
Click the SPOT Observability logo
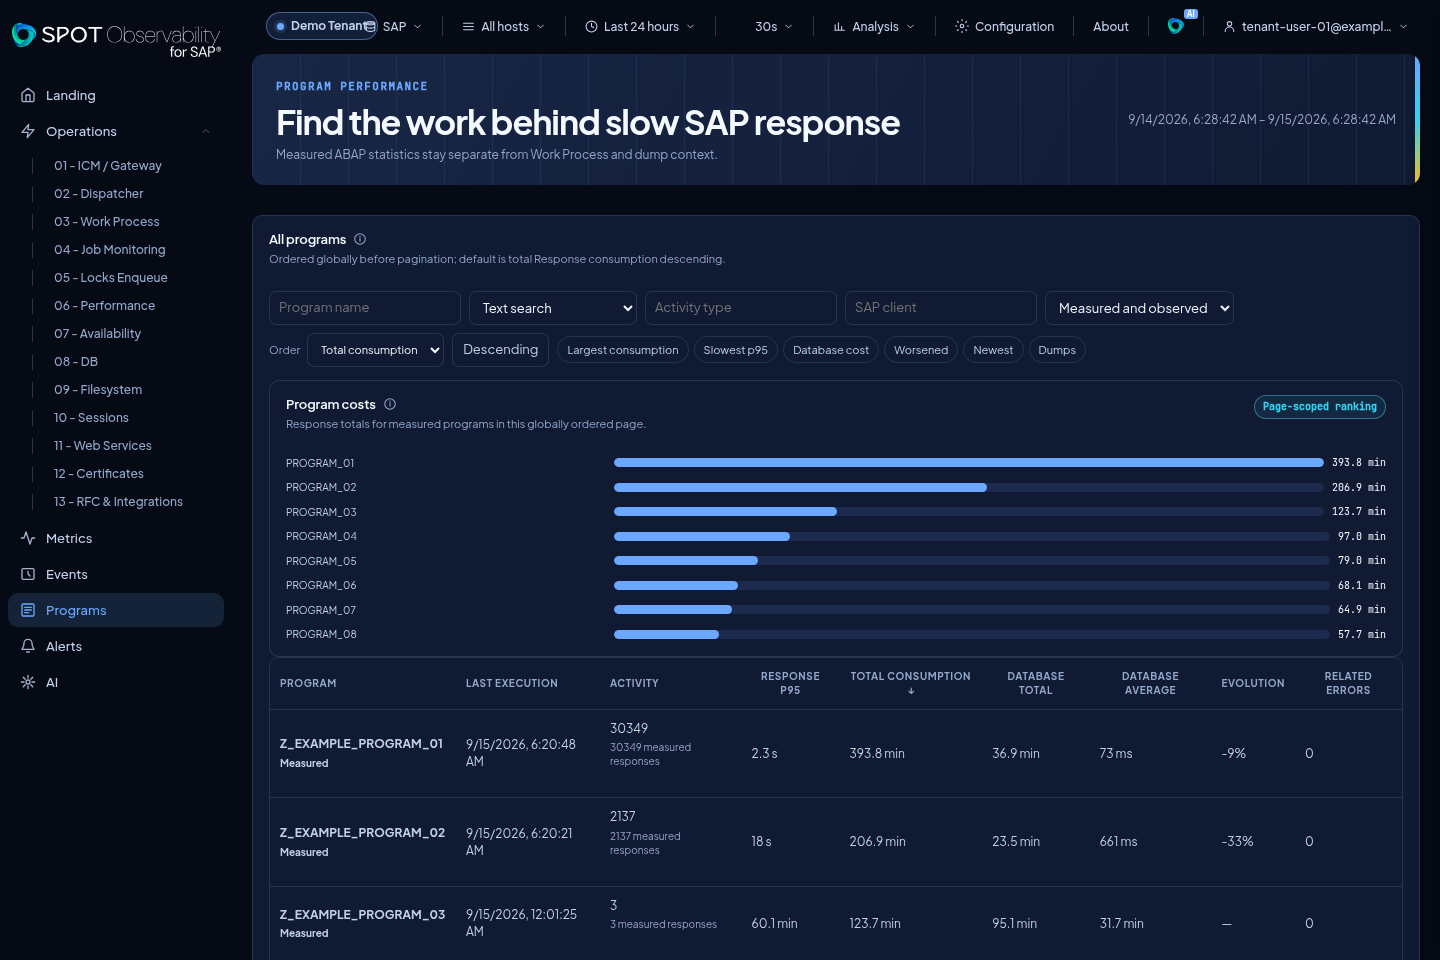(116, 39)
